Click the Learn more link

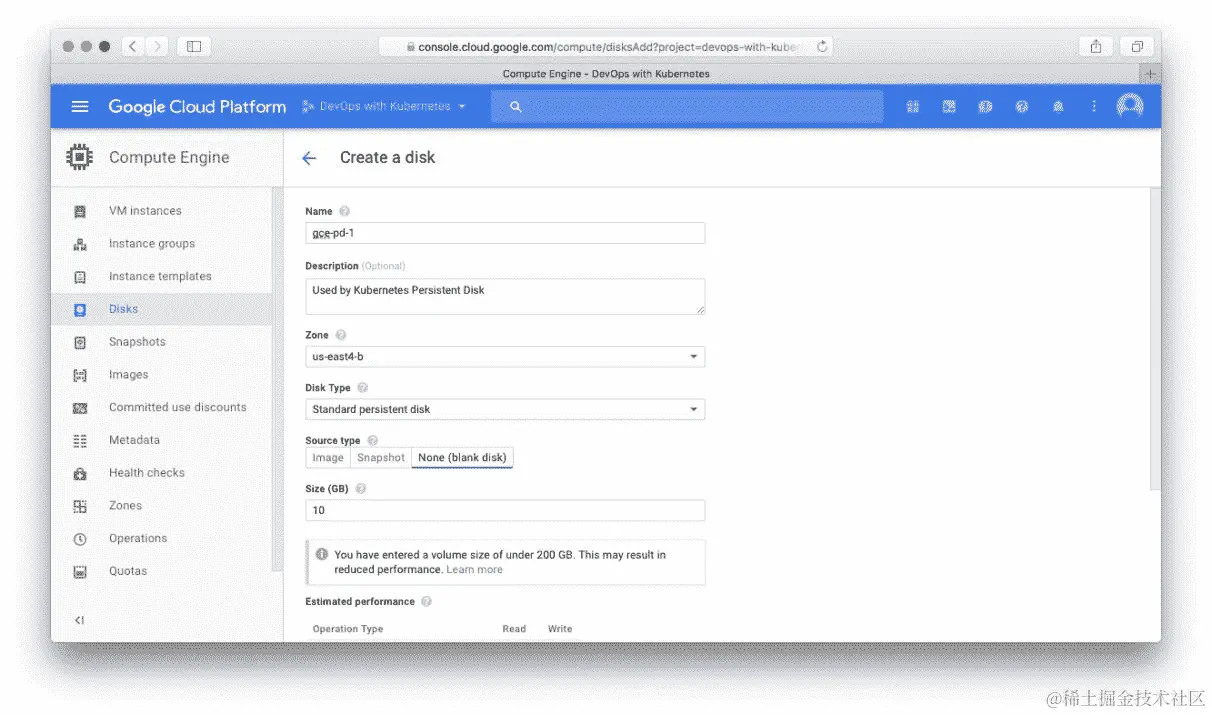pos(474,570)
